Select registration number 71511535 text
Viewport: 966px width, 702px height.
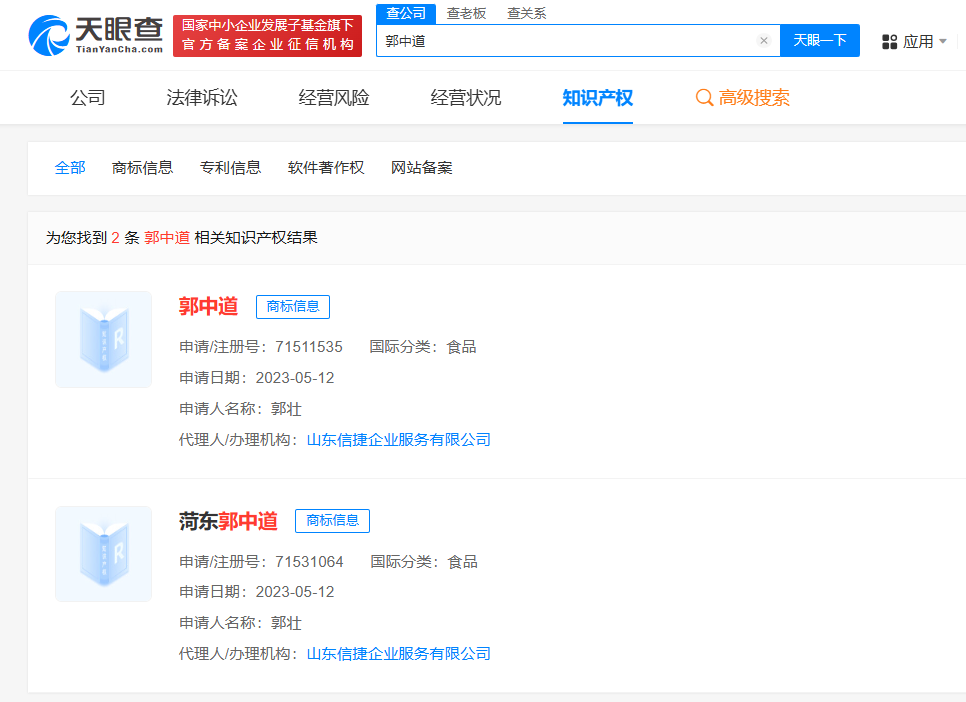[309, 347]
